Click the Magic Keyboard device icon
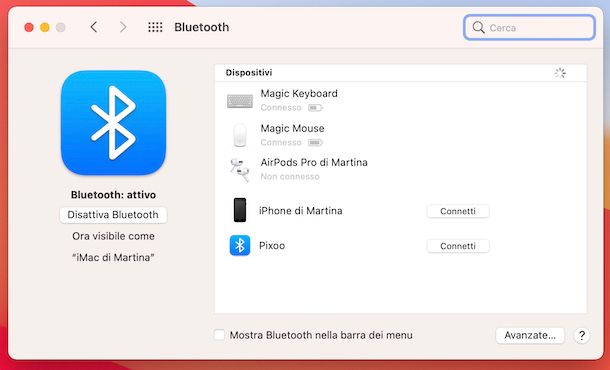This screenshot has height=370, width=610. point(240,101)
